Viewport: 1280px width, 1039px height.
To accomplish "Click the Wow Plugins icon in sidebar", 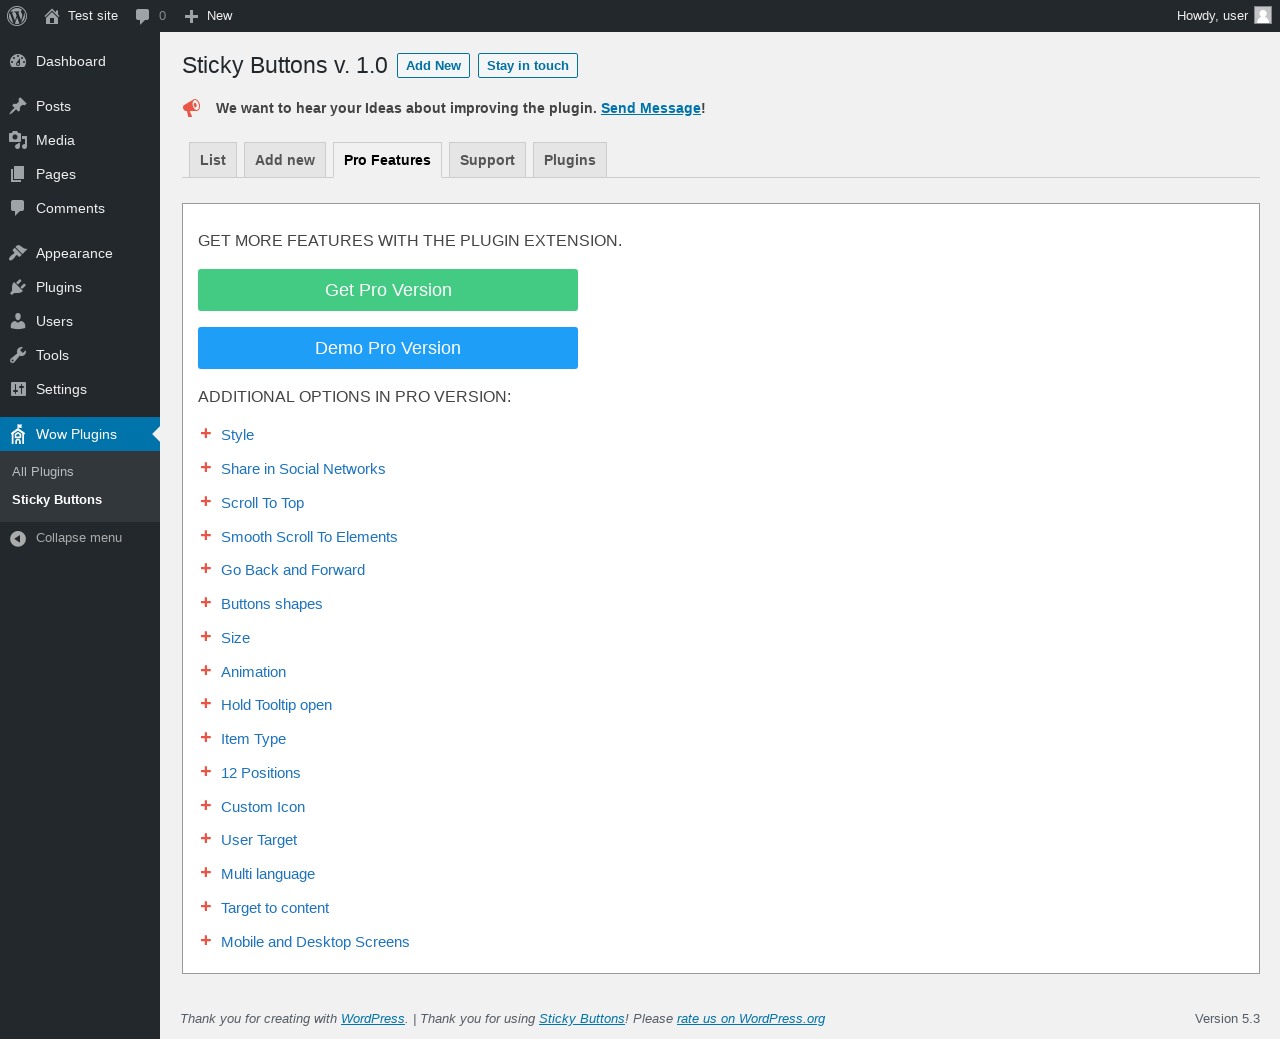I will (x=18, y=434).
